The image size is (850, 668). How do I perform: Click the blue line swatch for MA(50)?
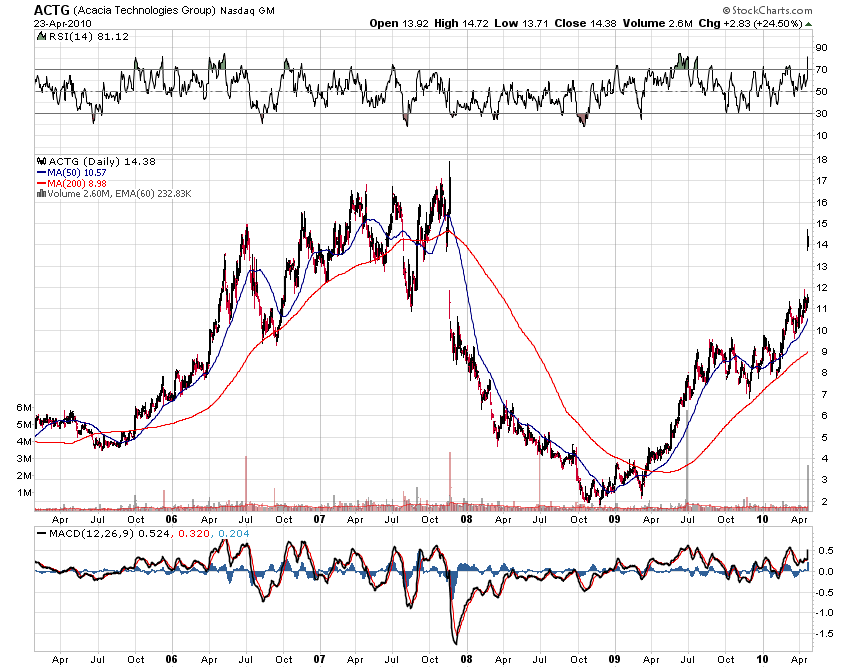42,172
